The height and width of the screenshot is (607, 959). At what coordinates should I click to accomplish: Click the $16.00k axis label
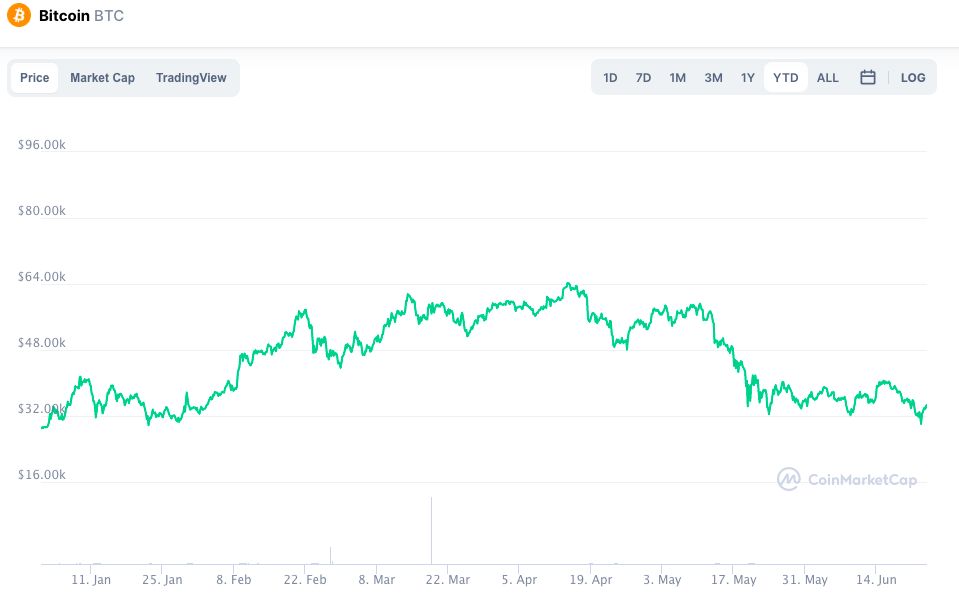point(42,475)
